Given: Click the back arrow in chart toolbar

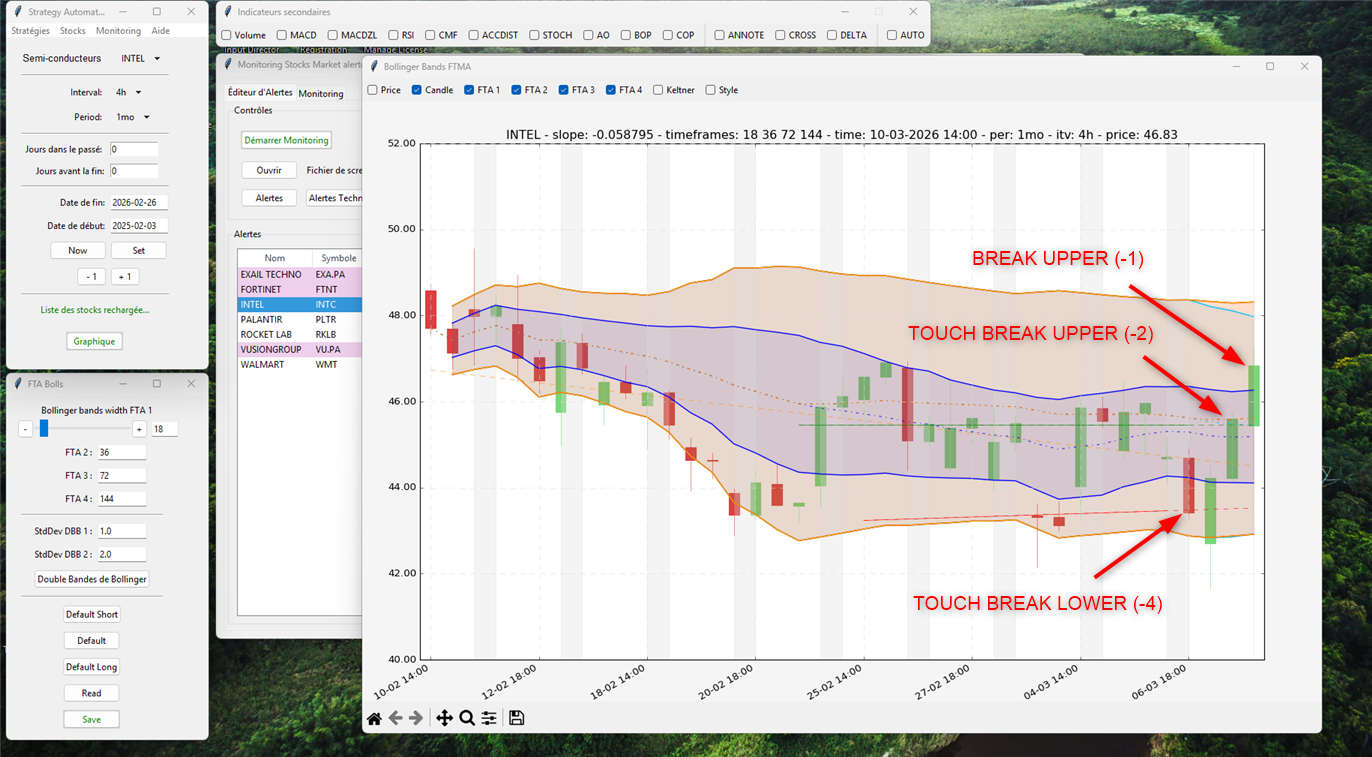Looking at the screenshot, I should [395, 718].
